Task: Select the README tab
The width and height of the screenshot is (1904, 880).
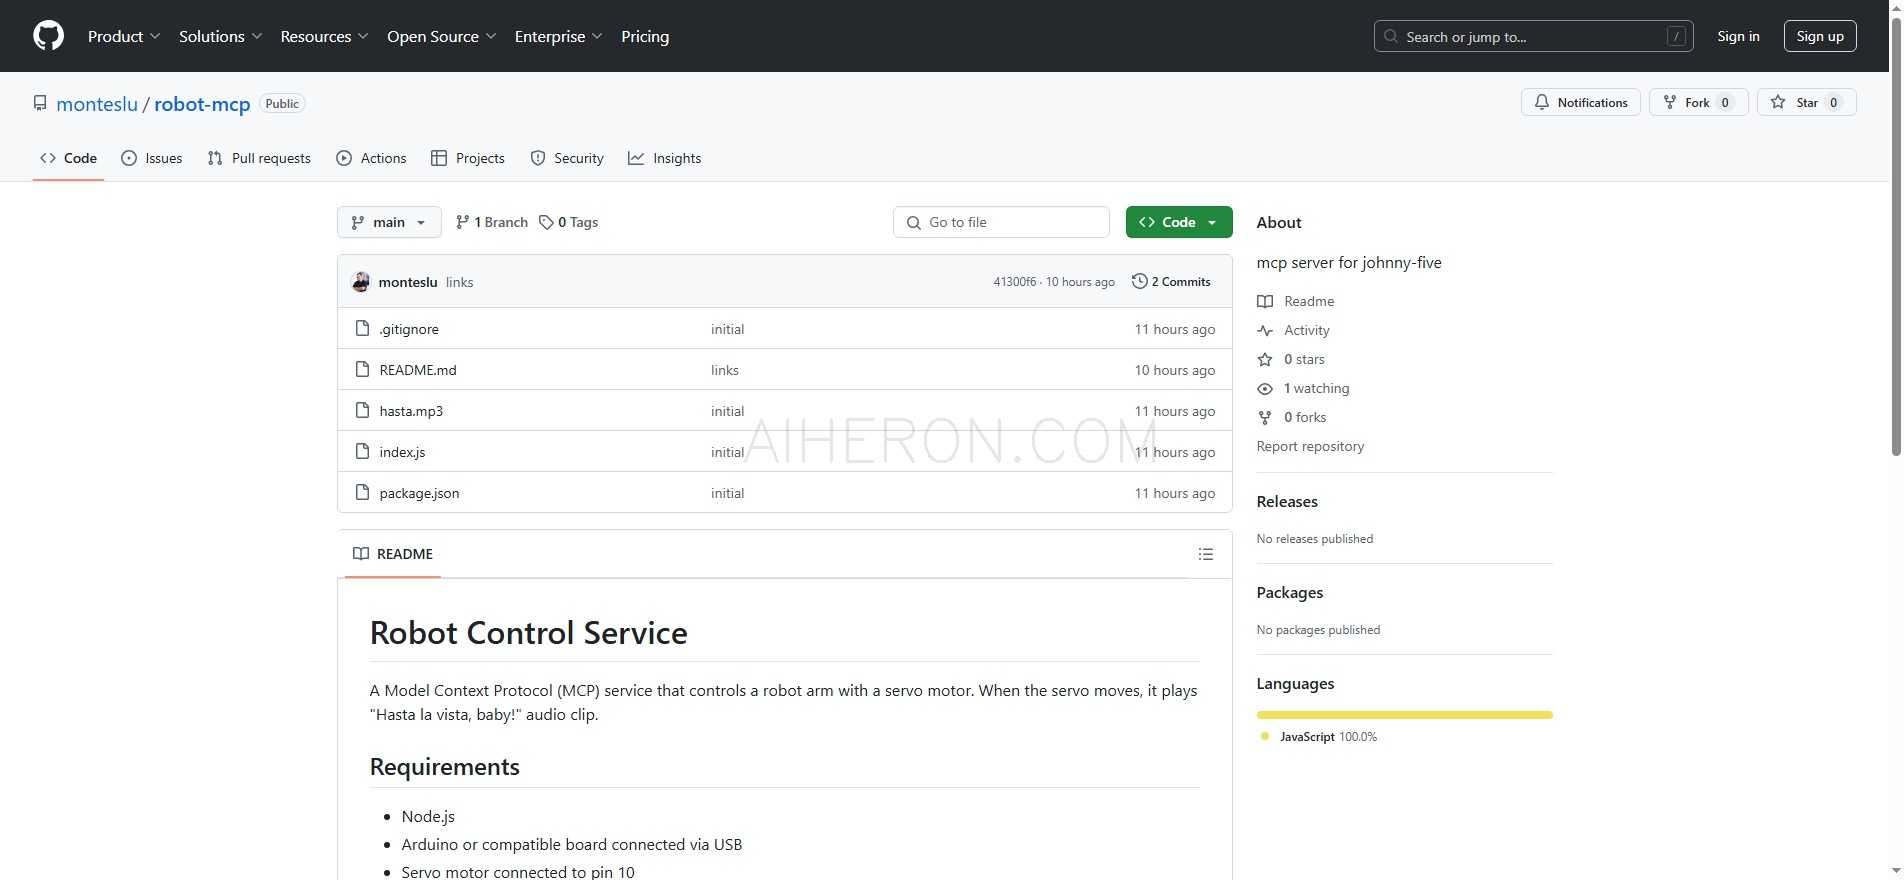Action: click(393, 554)
